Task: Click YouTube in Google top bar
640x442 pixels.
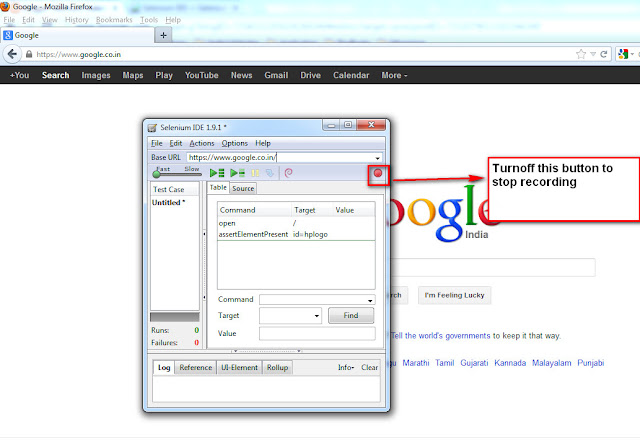Action: coord(201,76)
